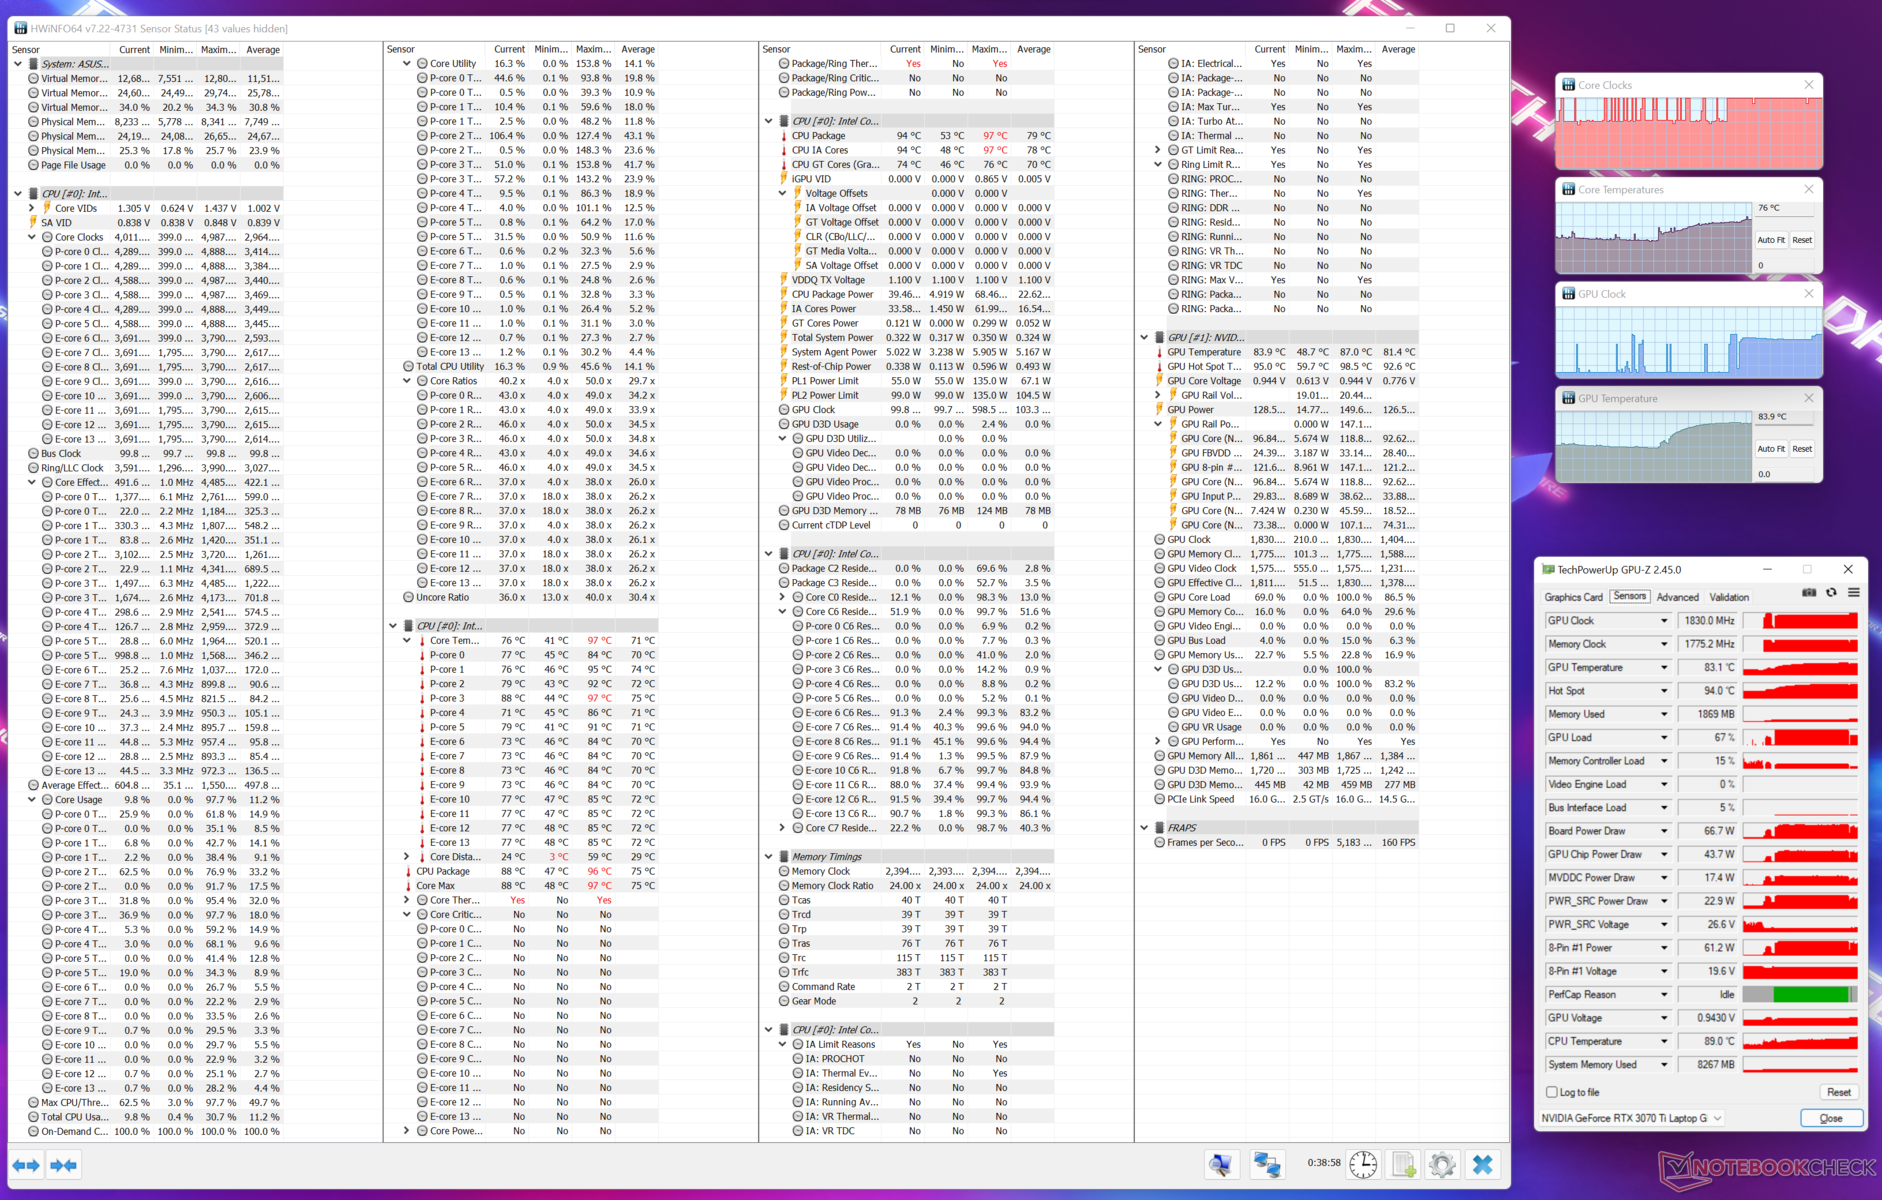The image size is (1882, 1200).
Task: Click the Reset button in GPU-Z
Action: pos(1838,1092)
